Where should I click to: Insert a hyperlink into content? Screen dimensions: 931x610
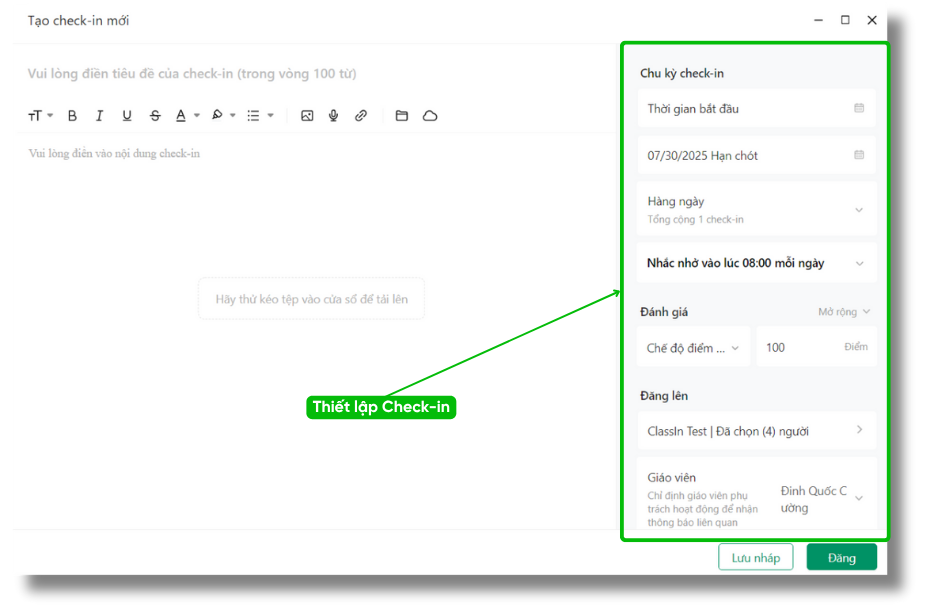point(361,116)
